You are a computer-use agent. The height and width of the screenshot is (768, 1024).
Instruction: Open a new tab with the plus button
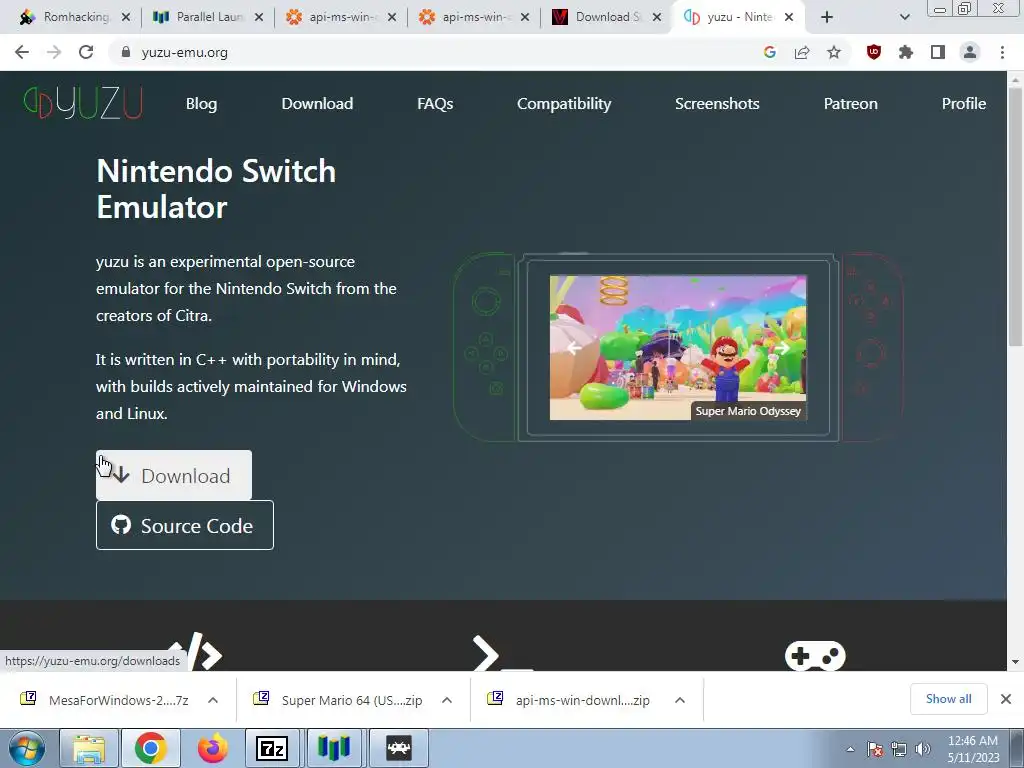(827, 17)
